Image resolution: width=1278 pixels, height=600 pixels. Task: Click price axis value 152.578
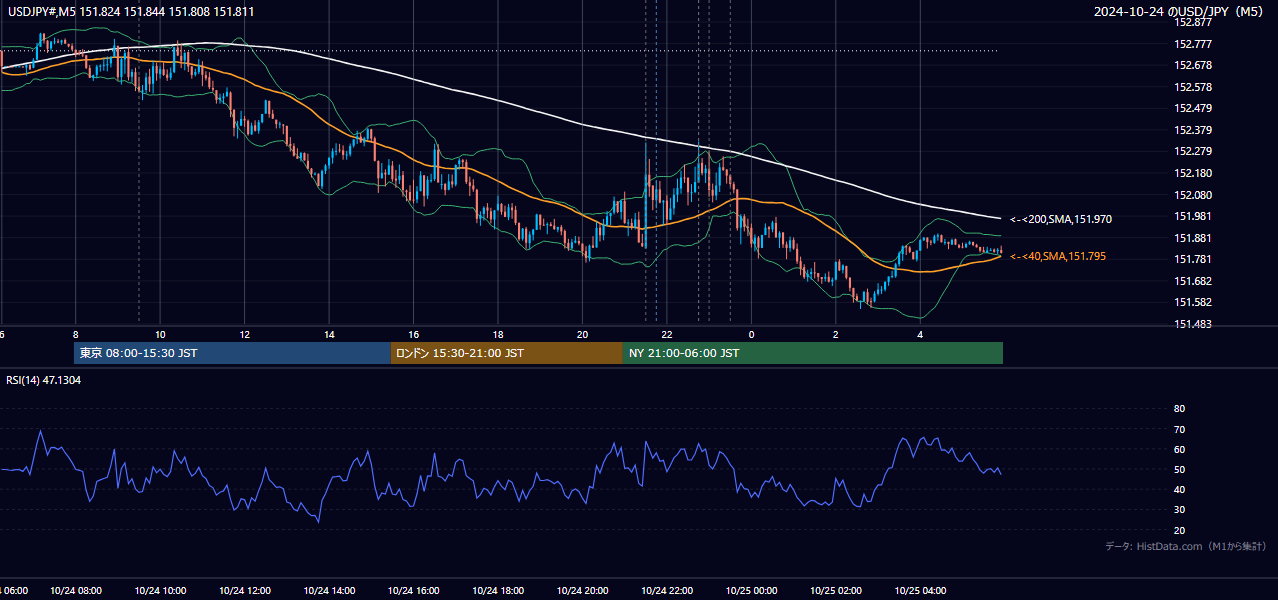1194,87
